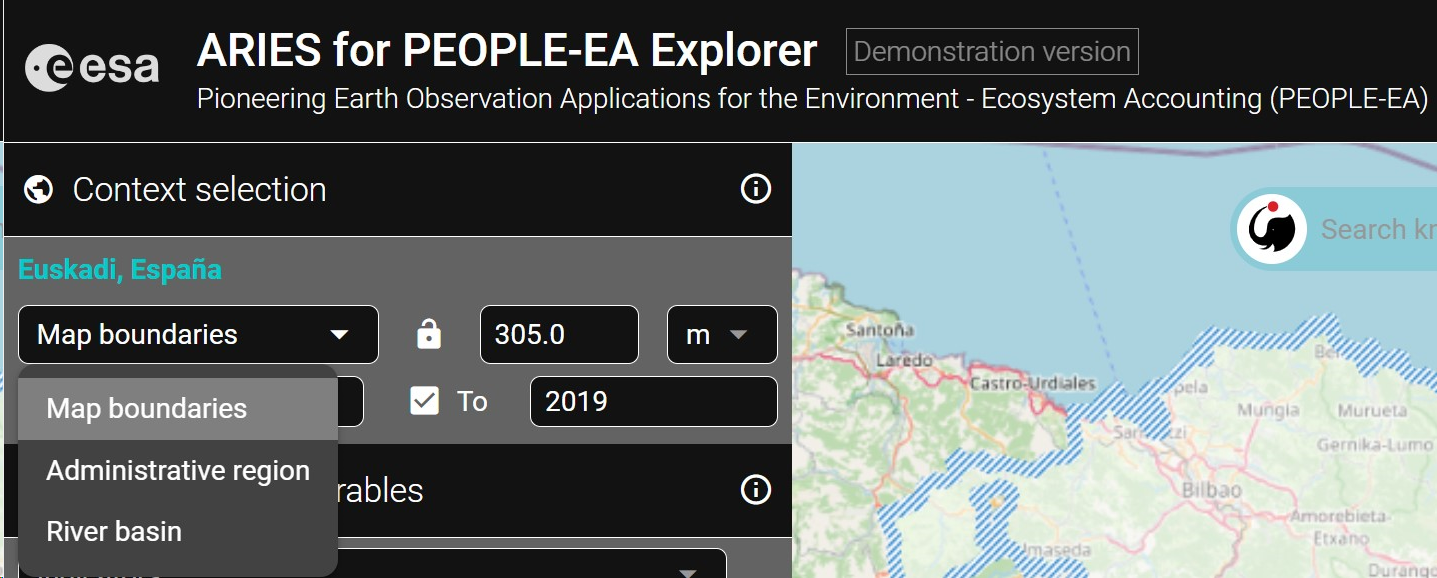Select Map boundaries from the list
Image resolution: width=1437 pixels, height=578 pixels.
[x=178, y=409]
